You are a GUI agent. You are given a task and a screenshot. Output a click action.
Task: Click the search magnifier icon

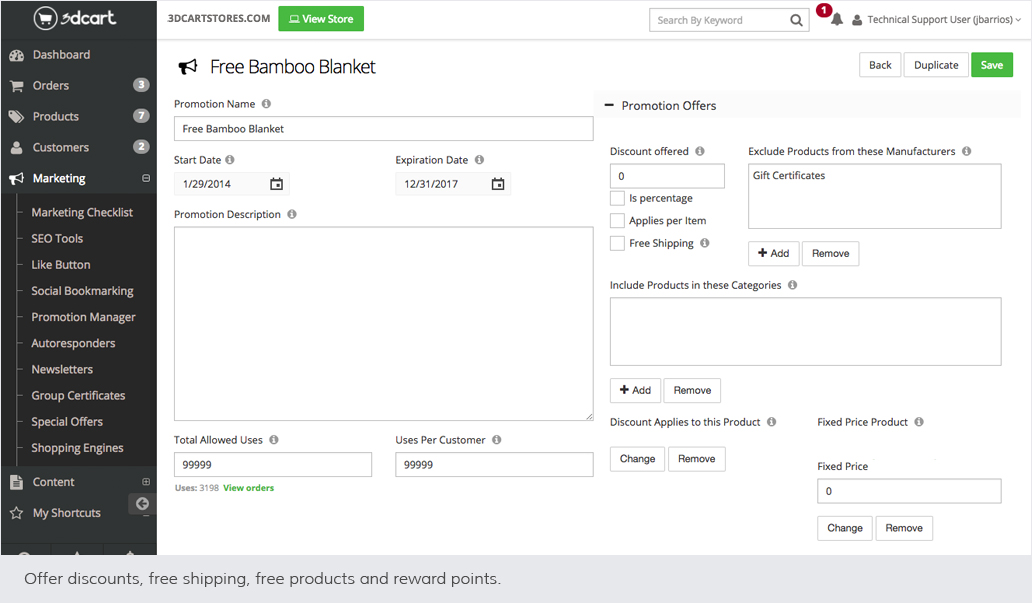coord(796,20)
